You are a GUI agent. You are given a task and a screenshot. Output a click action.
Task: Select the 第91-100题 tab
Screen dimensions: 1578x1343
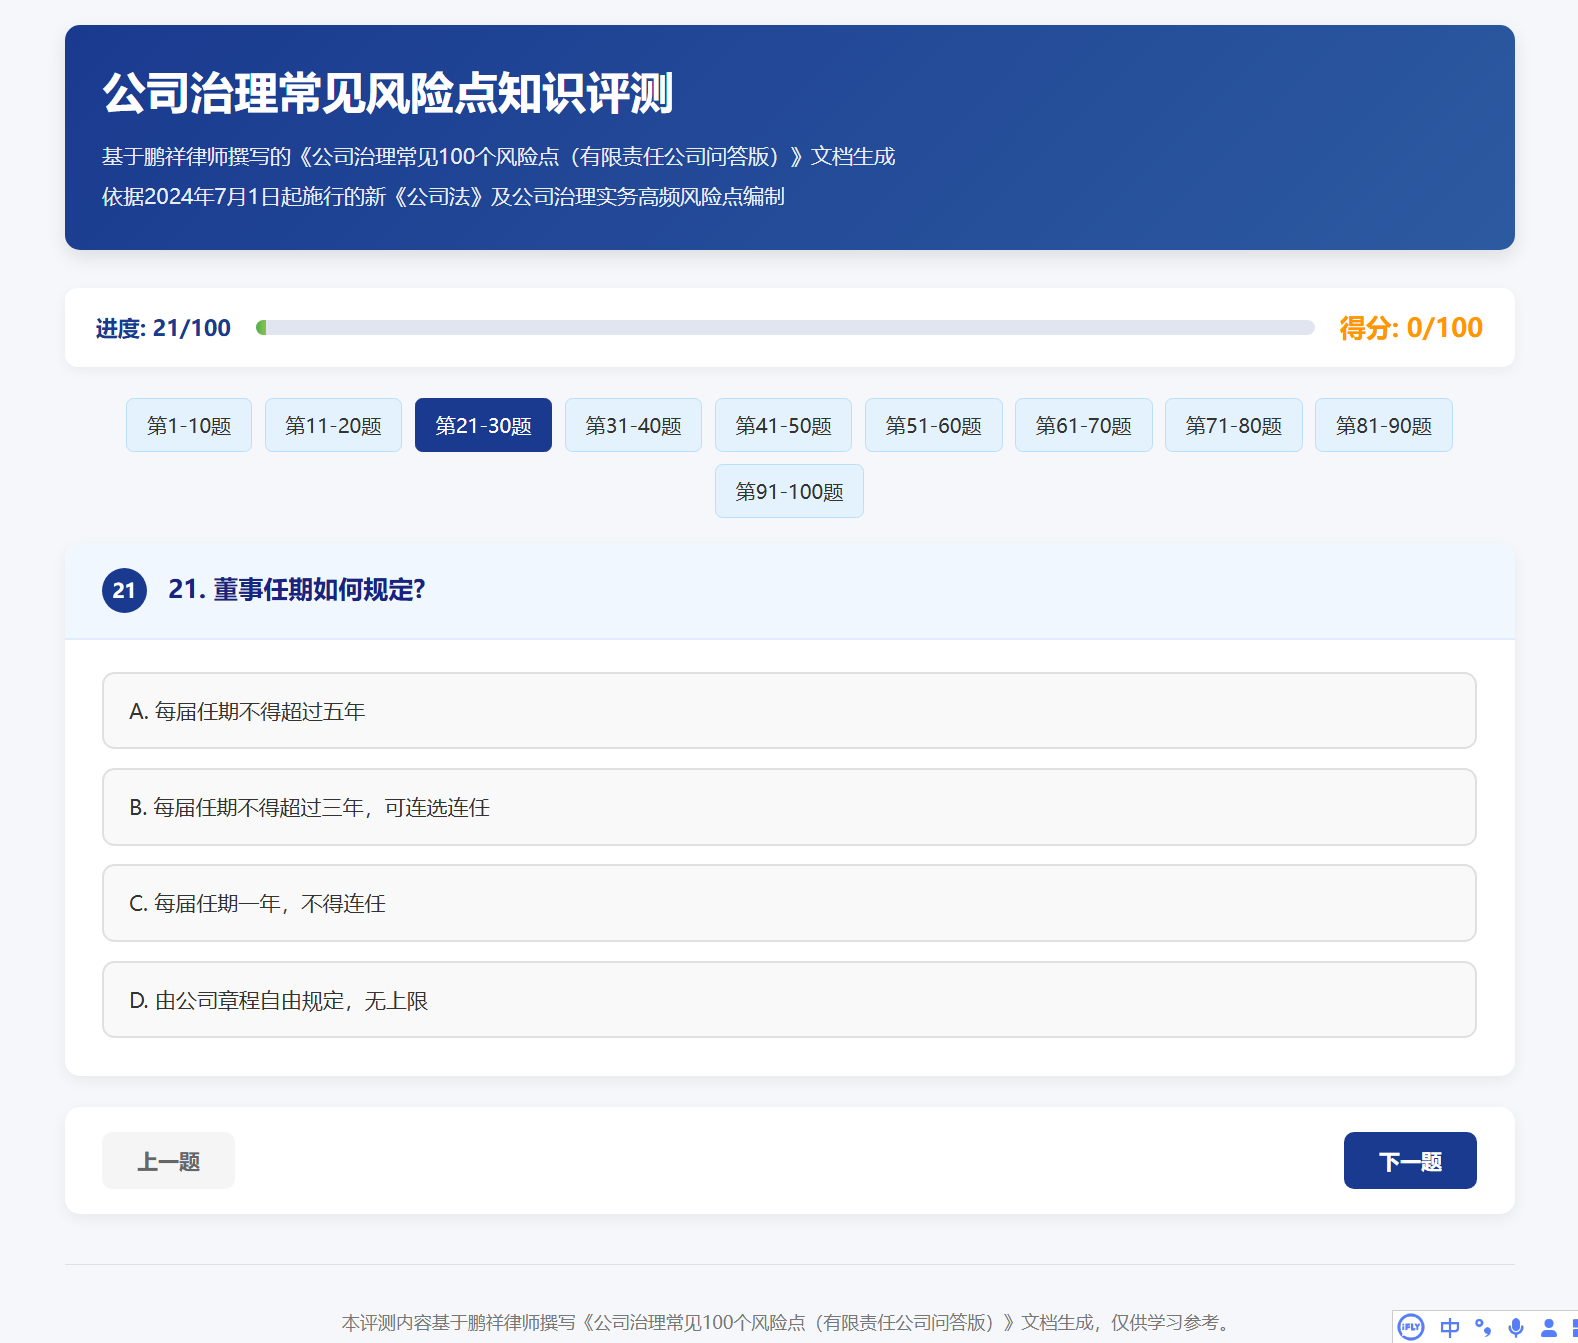point(789,491)
